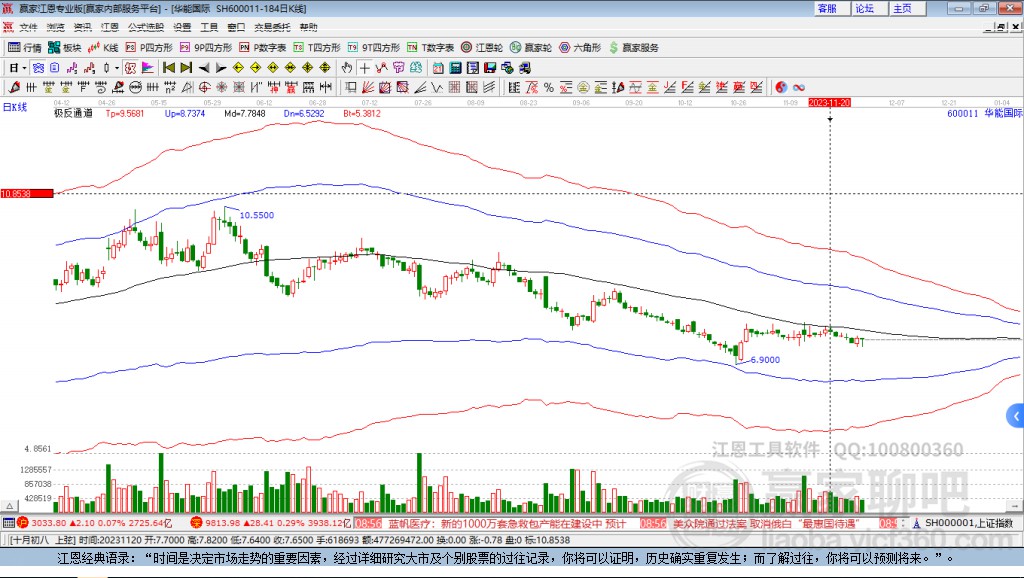Open the 行情 quotes view
This screenshot has width=1024, height=578.
(25, 48)
